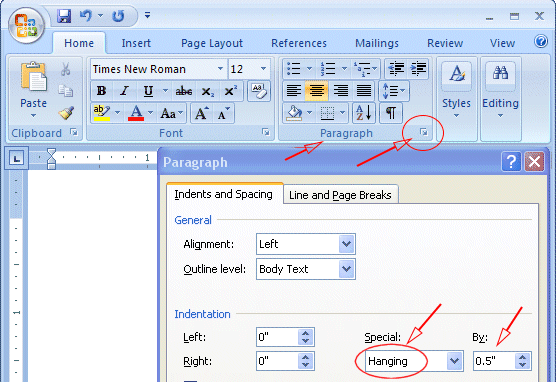Click Borders grid icon
The image size is (556, 383).
pos(327,113)
